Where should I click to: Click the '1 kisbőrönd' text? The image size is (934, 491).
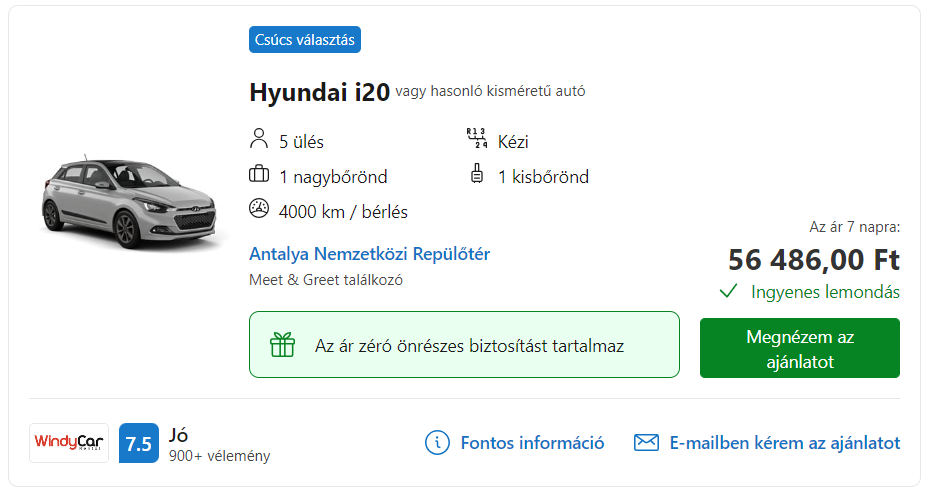(543, 177)
